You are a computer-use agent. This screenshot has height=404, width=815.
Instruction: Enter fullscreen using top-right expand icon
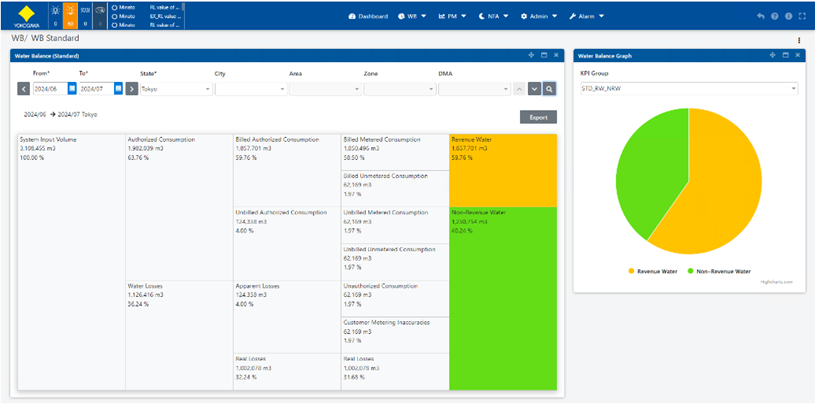pyautogui.click(x=803, y=17)
